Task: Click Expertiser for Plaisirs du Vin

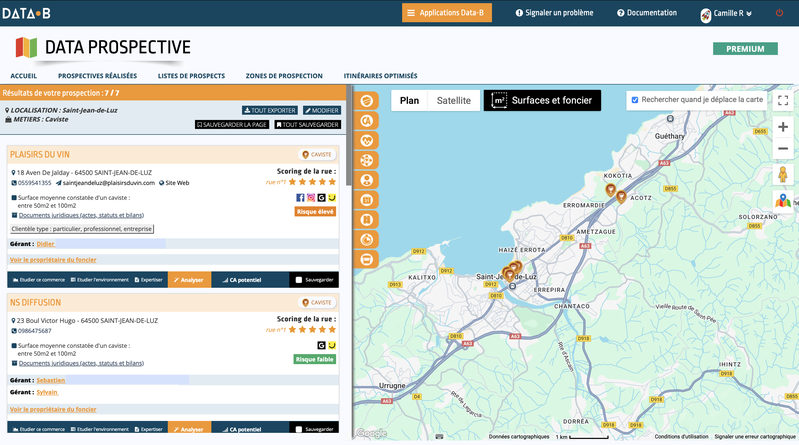Action: (148, 280)
